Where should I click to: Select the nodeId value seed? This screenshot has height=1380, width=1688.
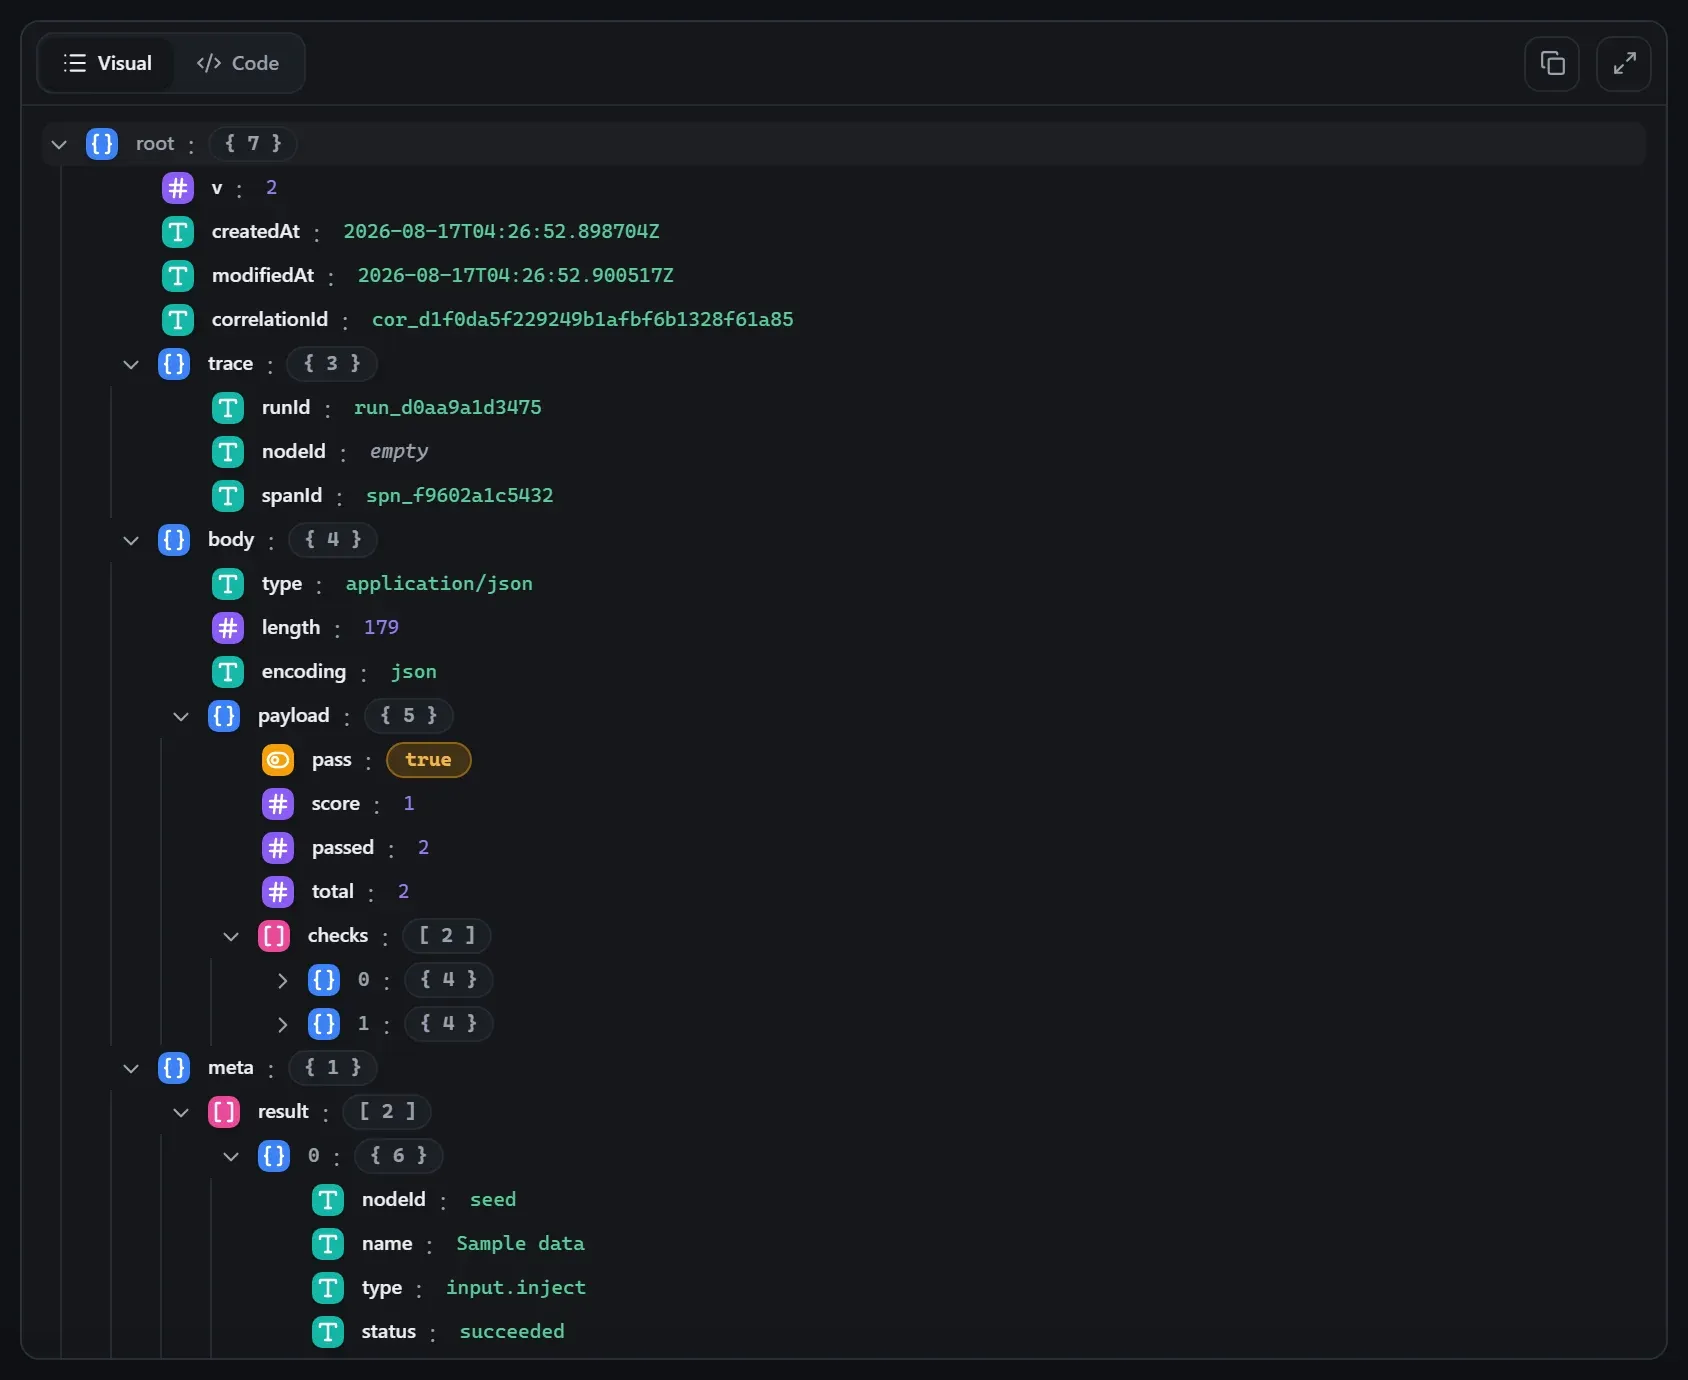click(x=493, y=1200)
